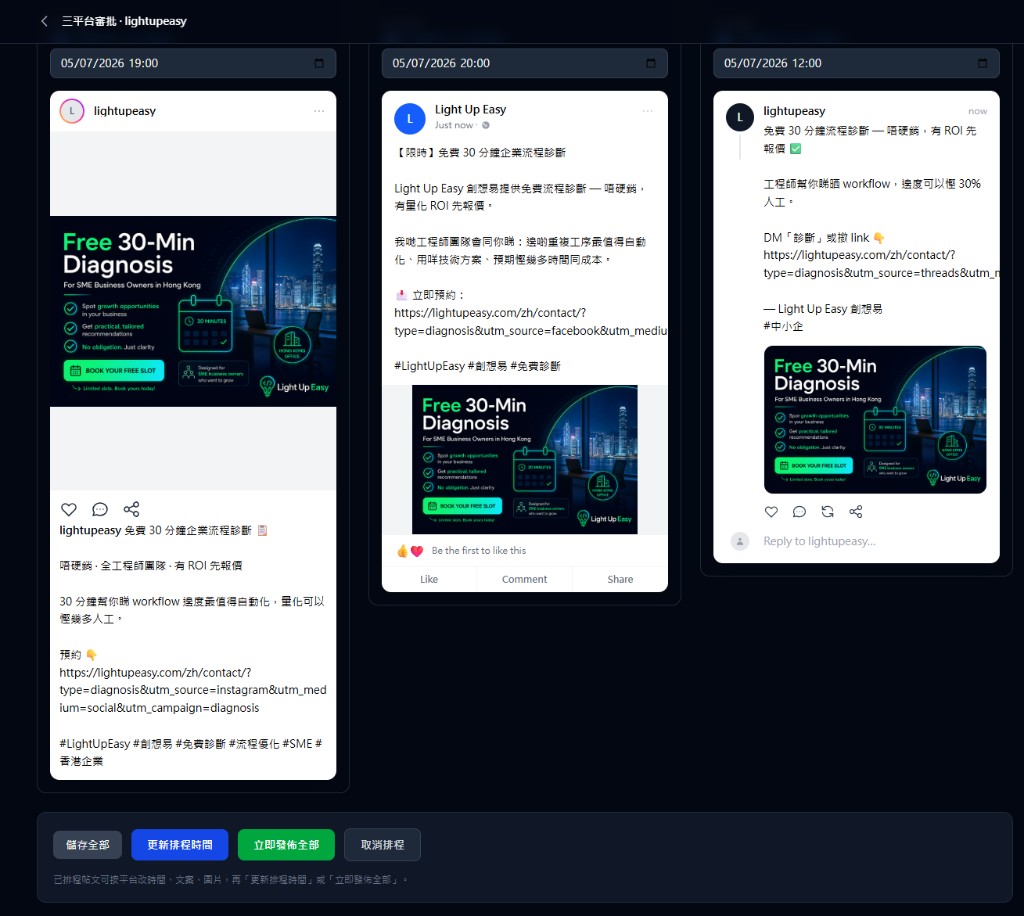Repost the Threads preview post
Image resolution: width=1024 pixels, height=916 pixels.
(827, 512)
